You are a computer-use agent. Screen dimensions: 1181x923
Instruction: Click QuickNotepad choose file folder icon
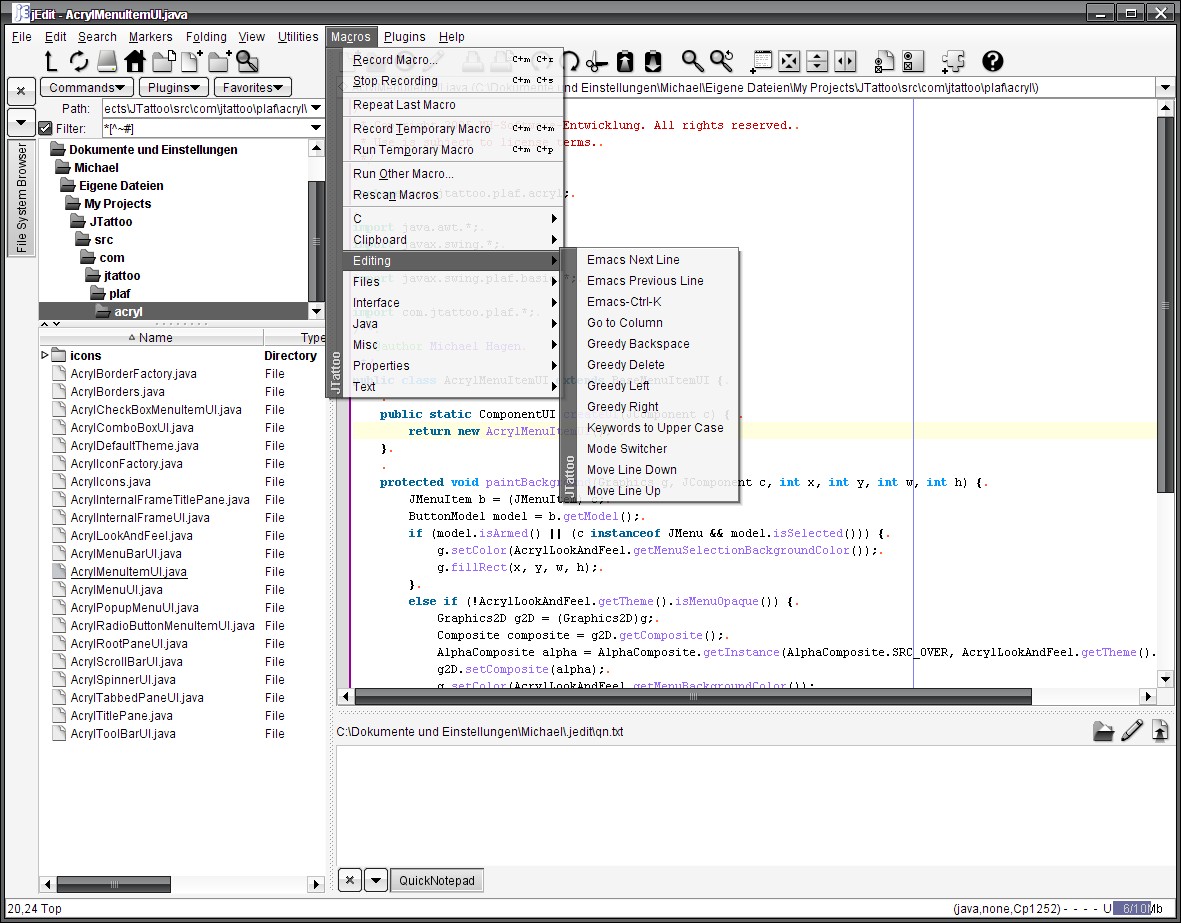(1103, 731)
